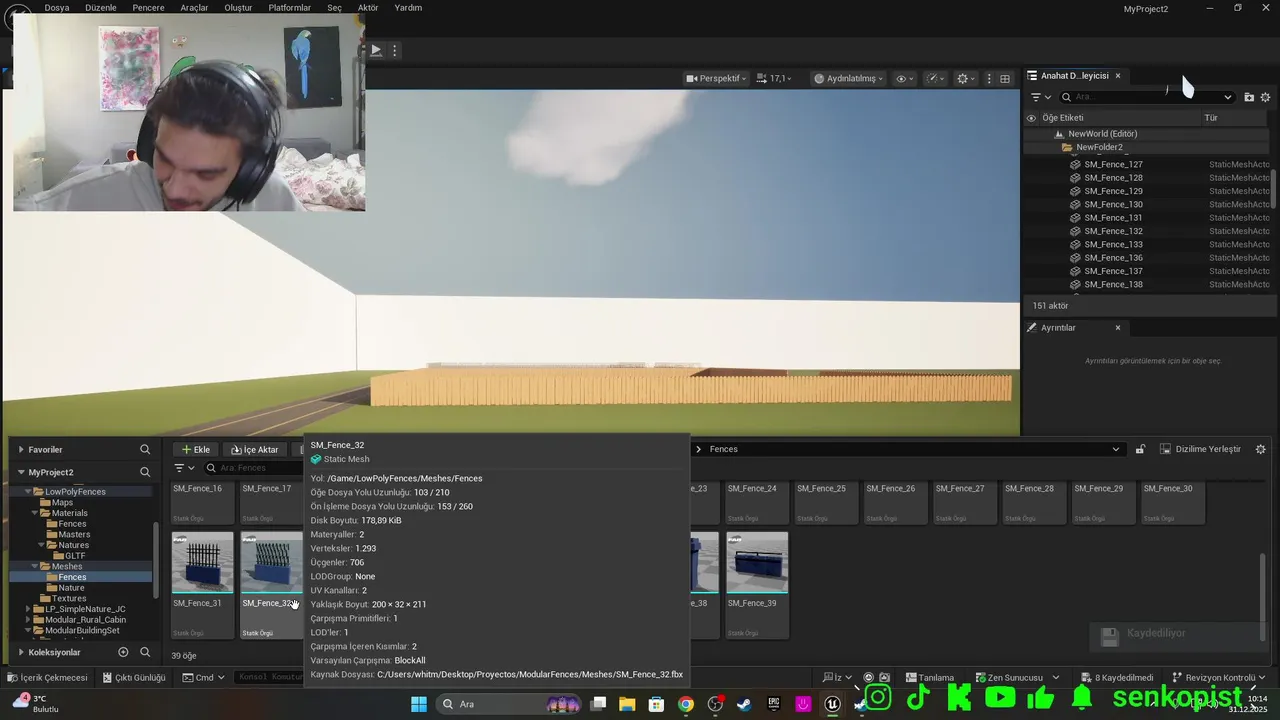Open the viewport vertical dots options

(x=989, y=78)
